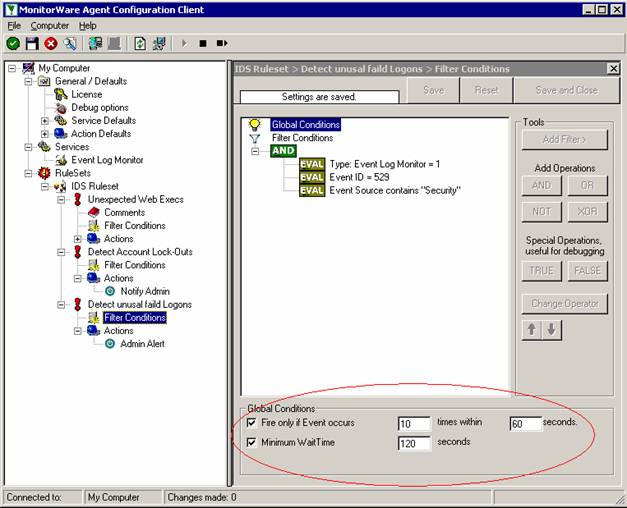Select Global Conditions in filter tree
The height and width of the screenshot is (508, 627).
tap(306, 125)
